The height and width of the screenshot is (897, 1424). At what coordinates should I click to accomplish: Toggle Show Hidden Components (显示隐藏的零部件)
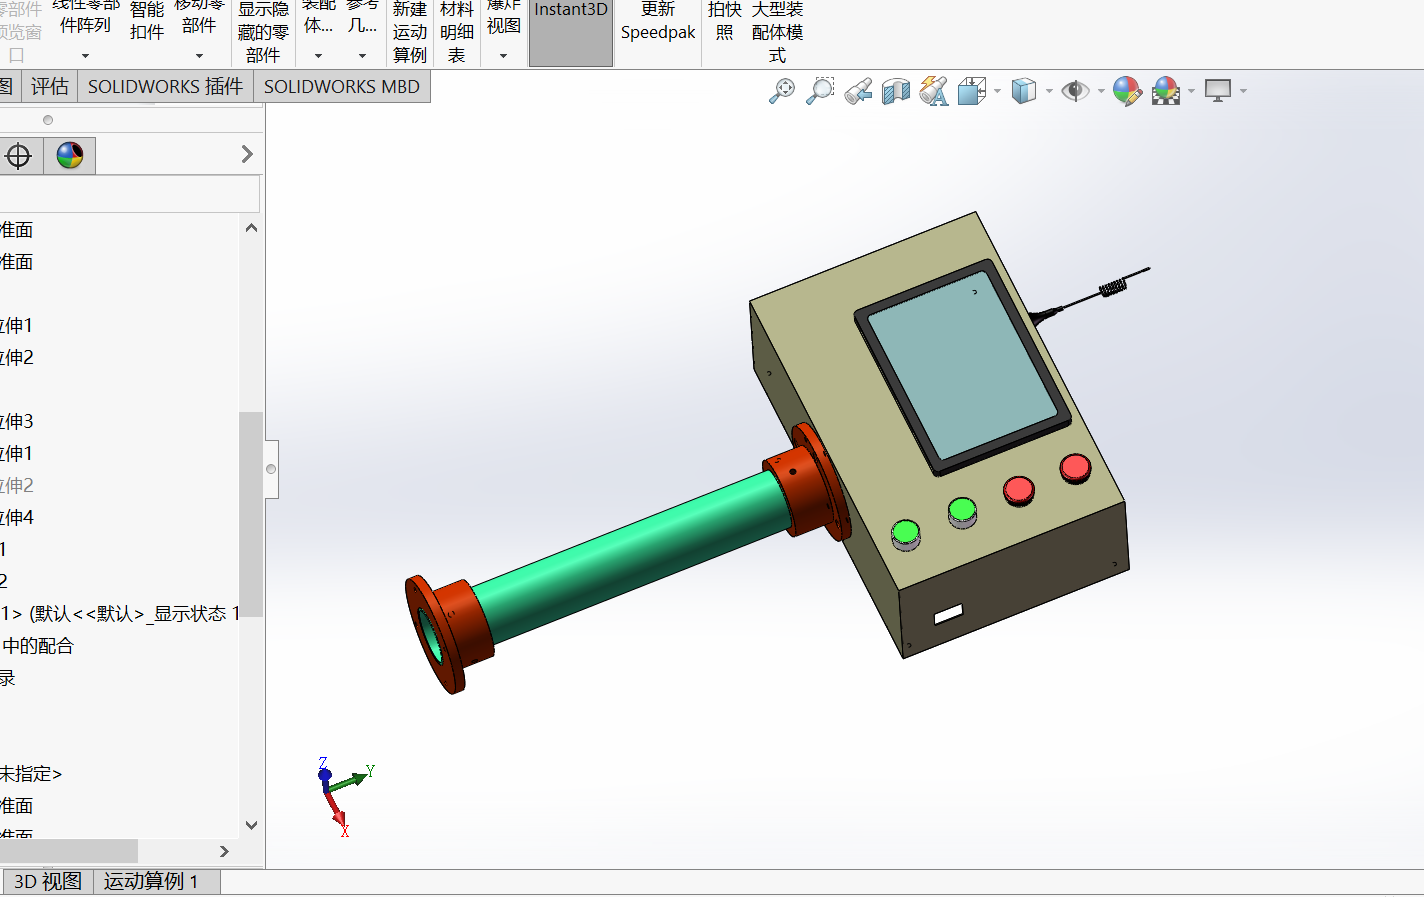(x=263, y=32)
